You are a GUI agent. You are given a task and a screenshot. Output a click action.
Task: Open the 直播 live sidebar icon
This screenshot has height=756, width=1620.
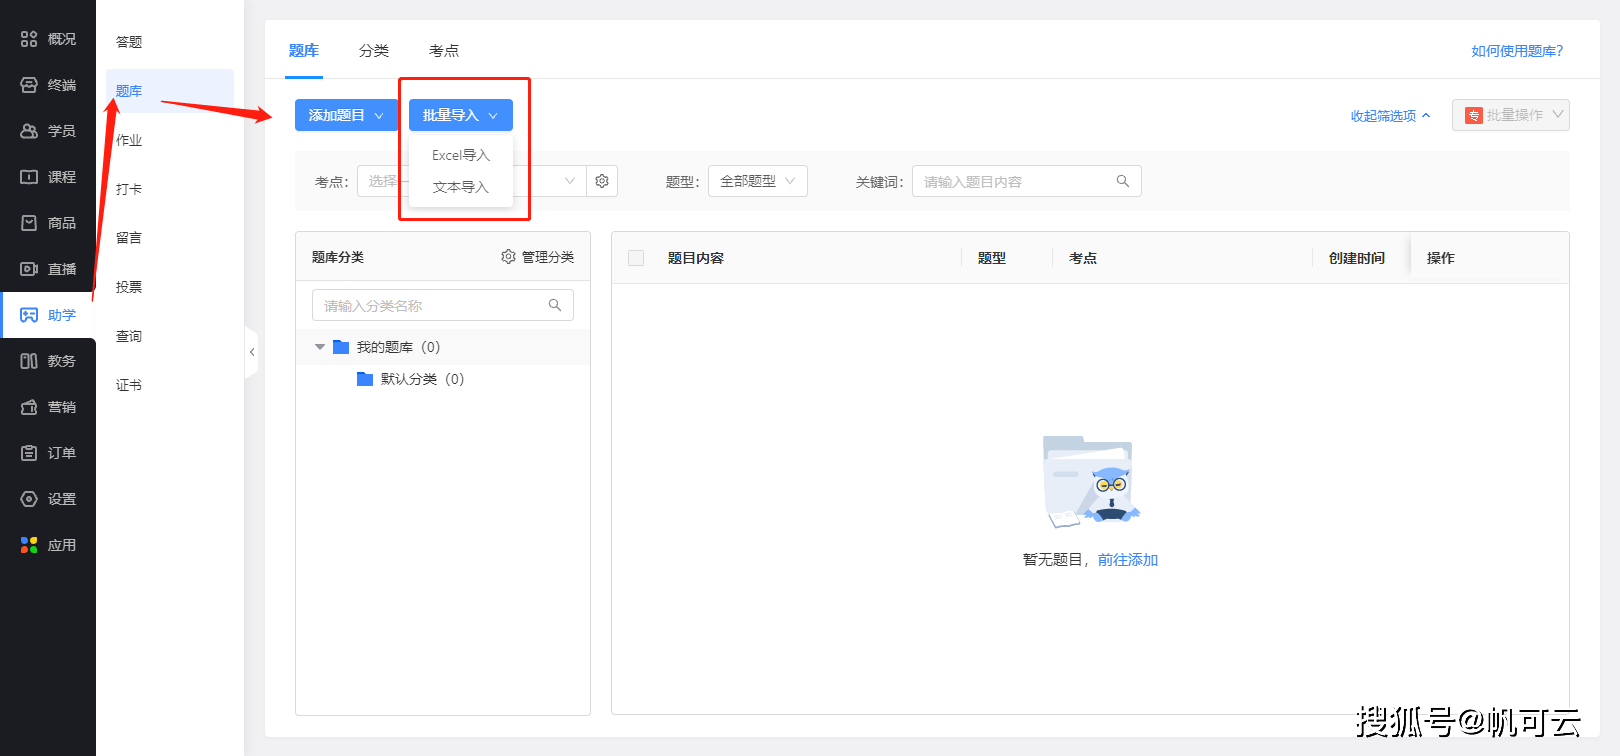click(29, 269)
